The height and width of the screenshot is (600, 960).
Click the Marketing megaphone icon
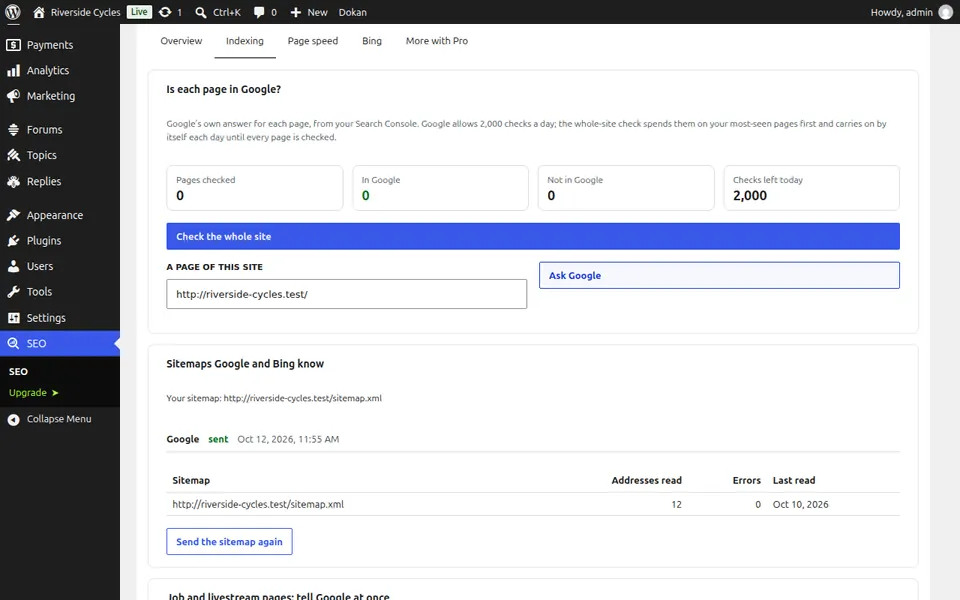point(13,96)
